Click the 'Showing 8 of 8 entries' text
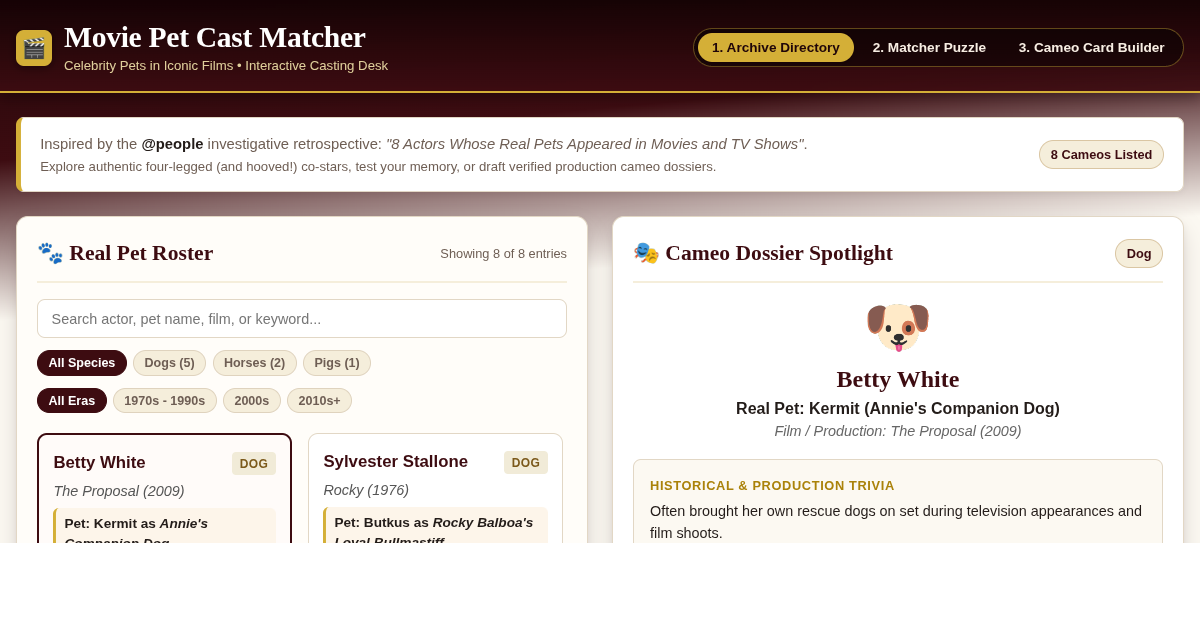1200x630 pixels. (x=503, y=254)
